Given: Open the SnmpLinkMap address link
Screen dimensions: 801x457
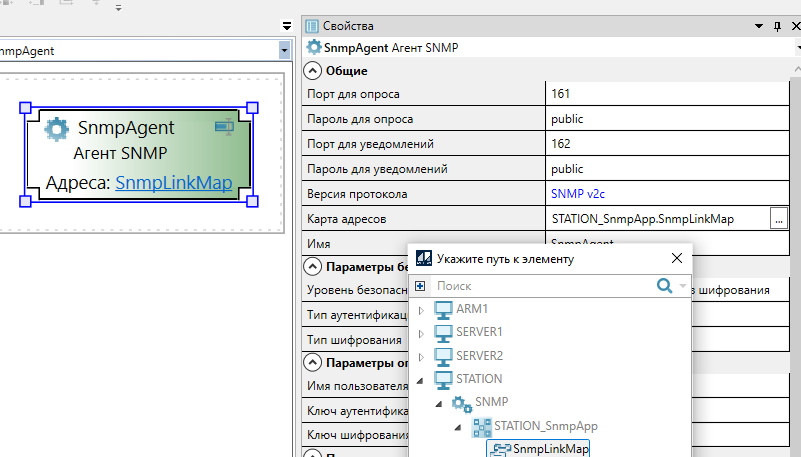Looking at the screenshot, I should tap(173, 183).
